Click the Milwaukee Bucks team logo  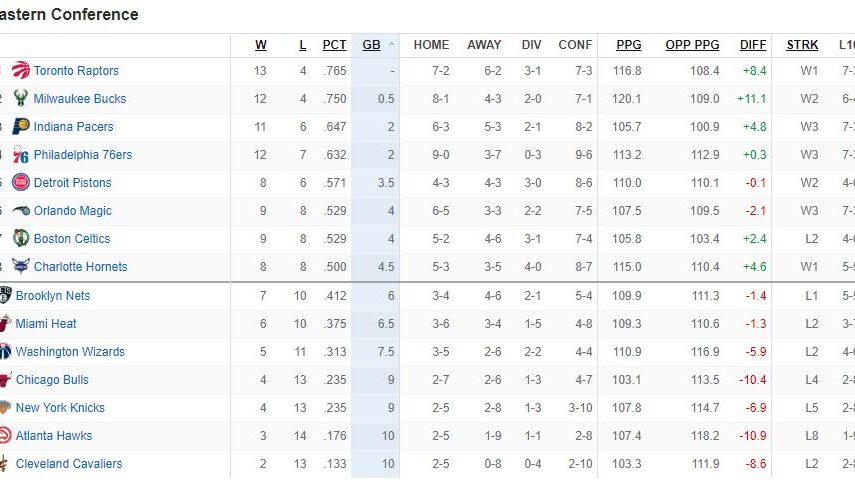click(x=21, y=99)
